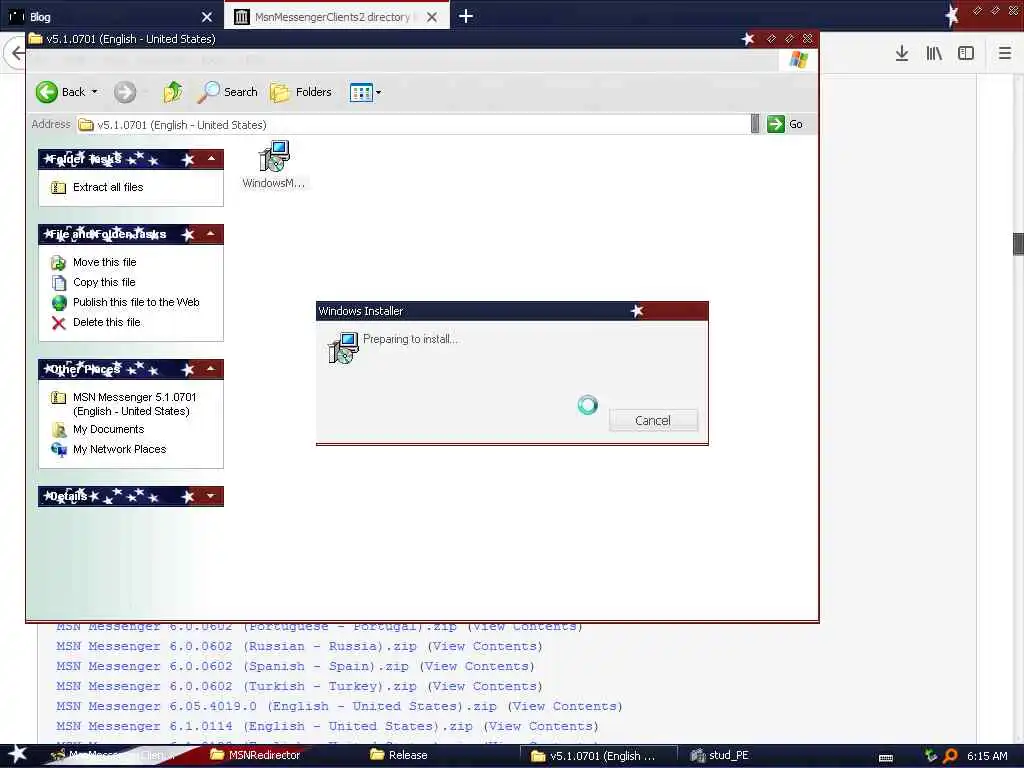The width and height of the screenshot is (1024, 768).
Task: Click Delete this file
Action: click(x=106, y=323)
